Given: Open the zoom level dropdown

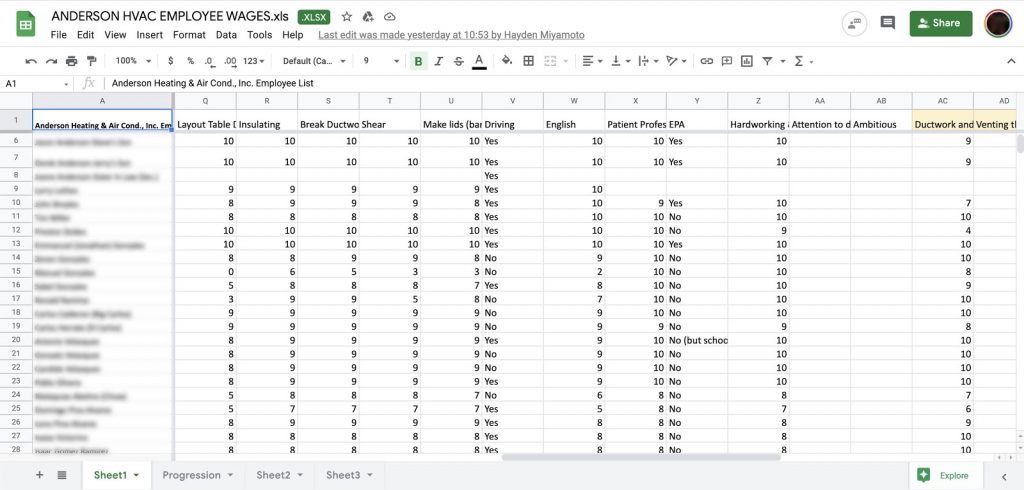Looking at the screenshot, I should tap(133, 61).
